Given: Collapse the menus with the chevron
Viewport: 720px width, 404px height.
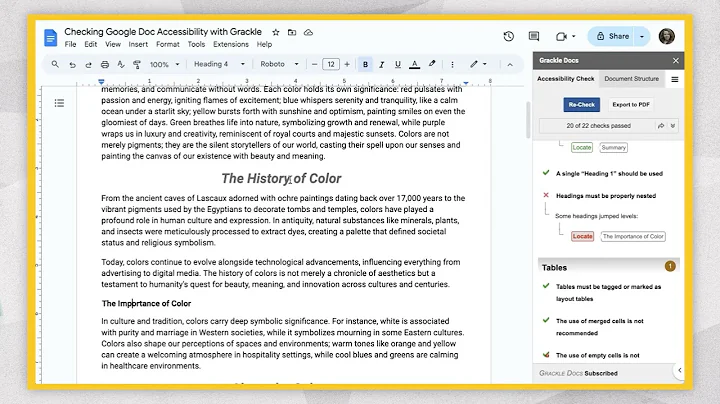Looking at the screenshot, I should (x=510, y=65).
